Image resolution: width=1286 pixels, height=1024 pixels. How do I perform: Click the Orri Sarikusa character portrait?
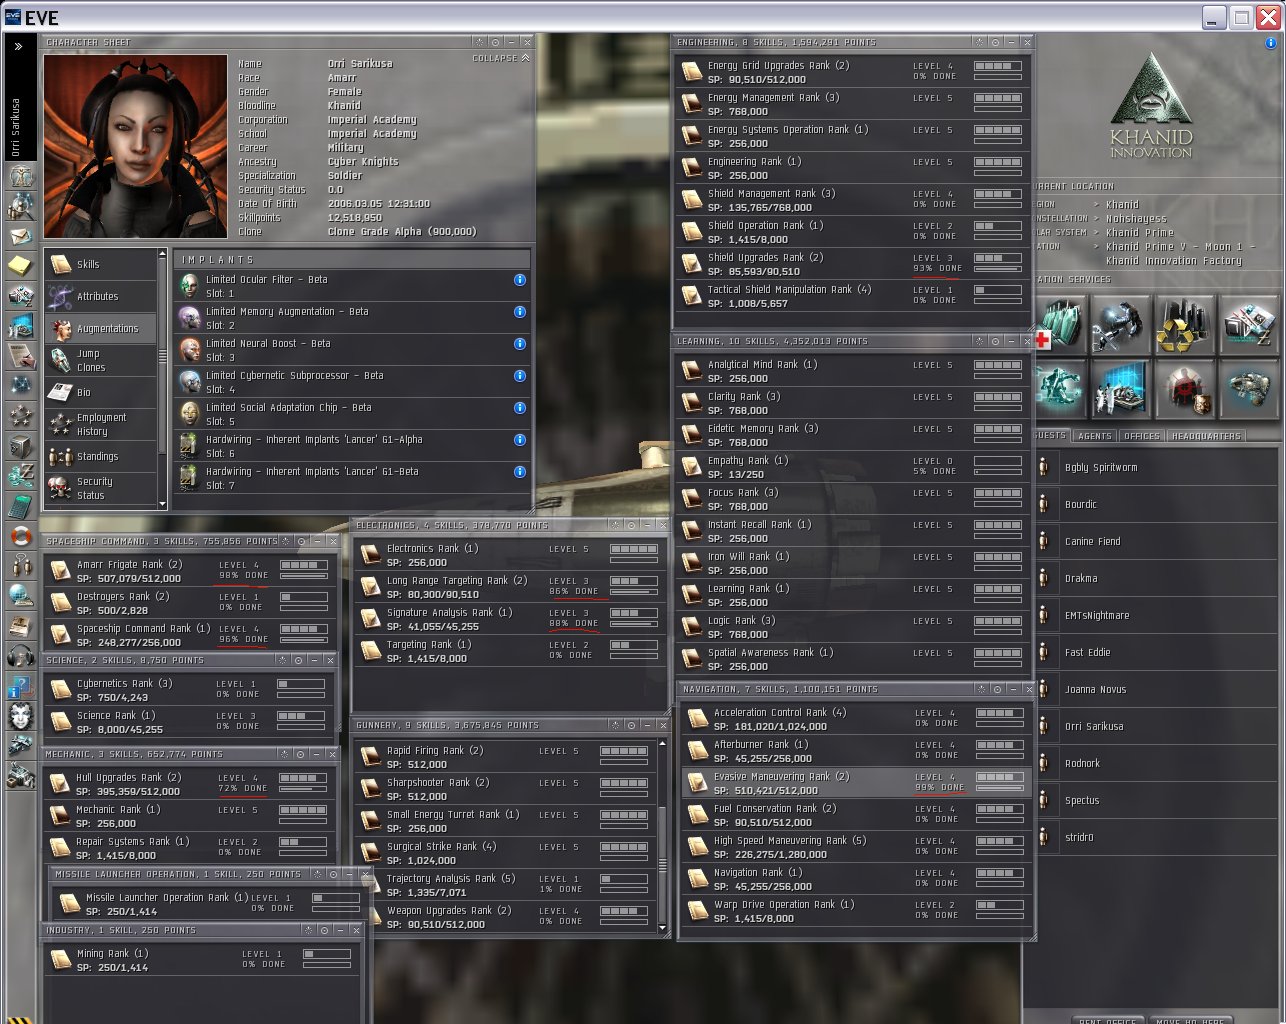pyautogui.click(x=136, y=146)
